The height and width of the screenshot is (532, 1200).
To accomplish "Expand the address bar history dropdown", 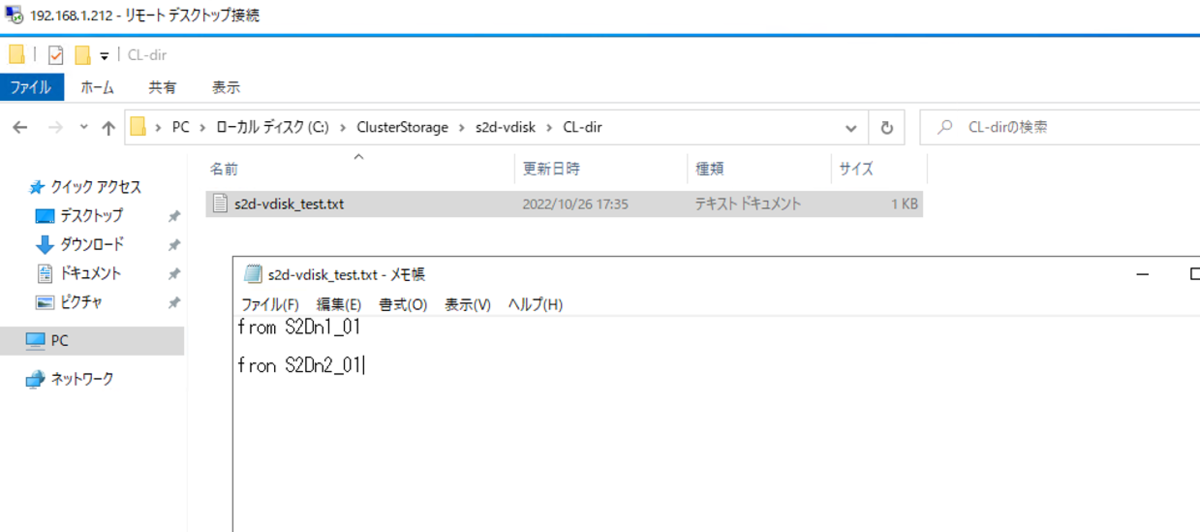I will (850, 128).
